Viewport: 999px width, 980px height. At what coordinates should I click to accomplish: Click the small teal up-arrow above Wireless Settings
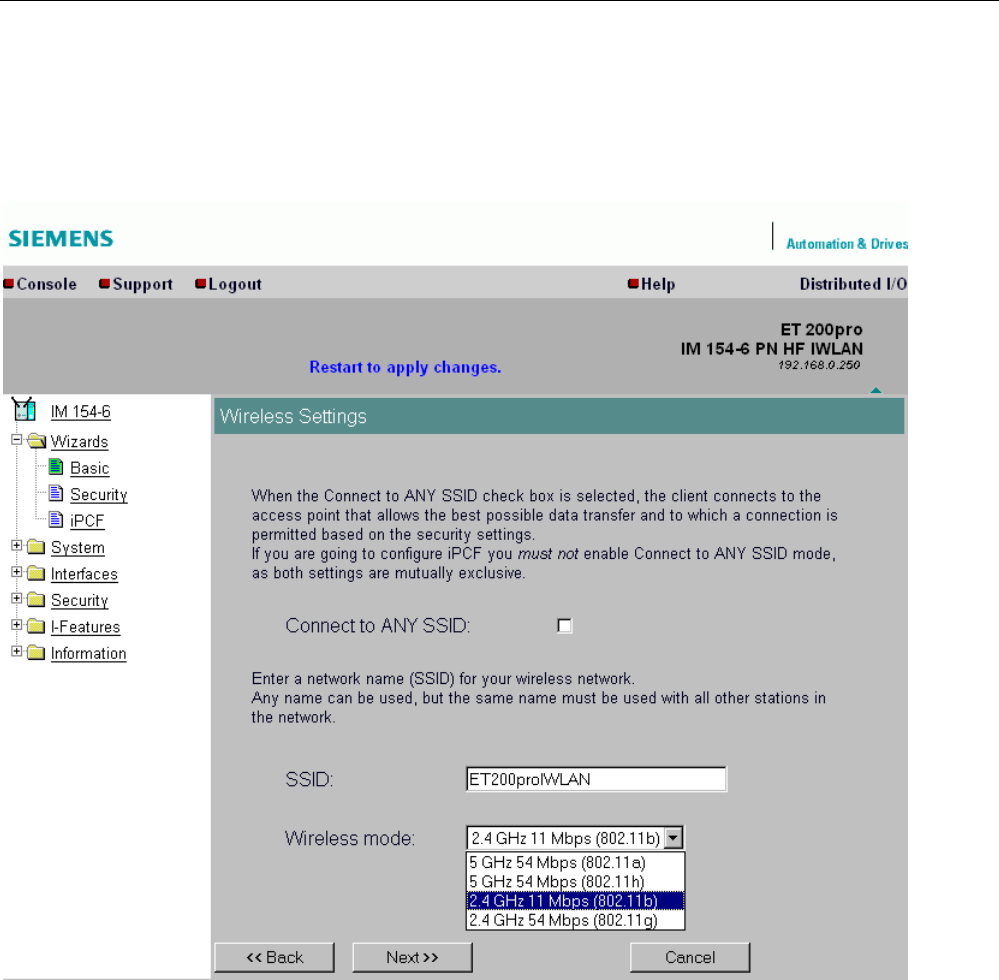point(876,390)
